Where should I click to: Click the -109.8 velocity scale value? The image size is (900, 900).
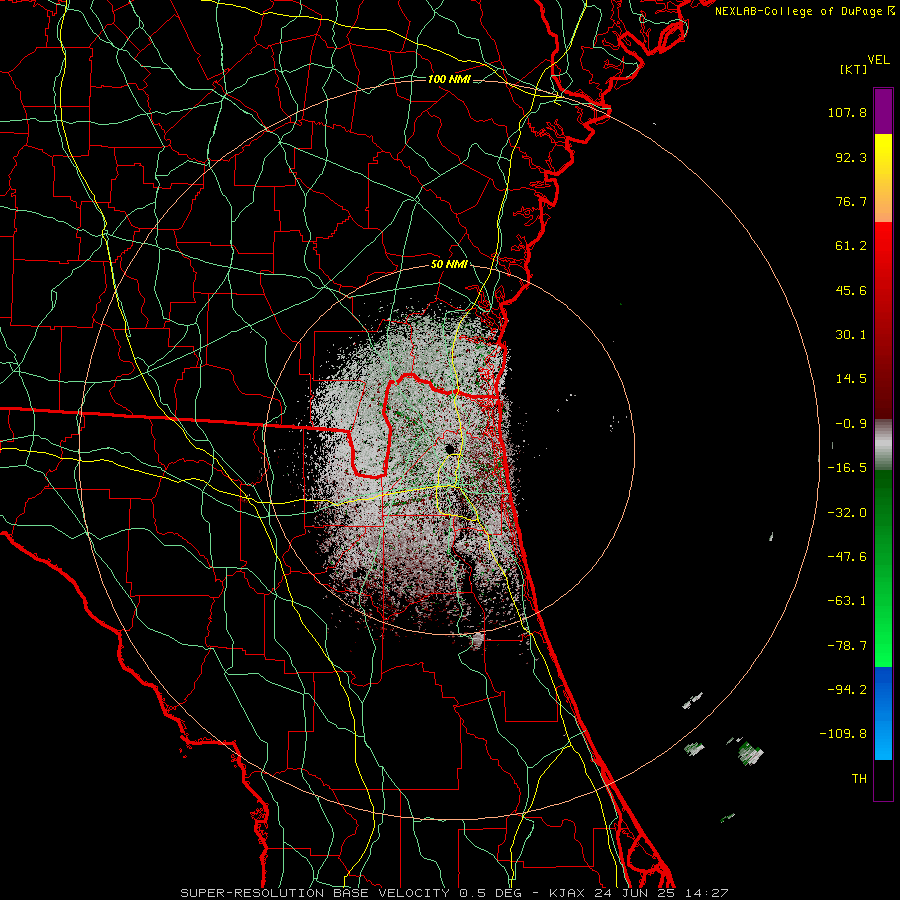(843, 734)
